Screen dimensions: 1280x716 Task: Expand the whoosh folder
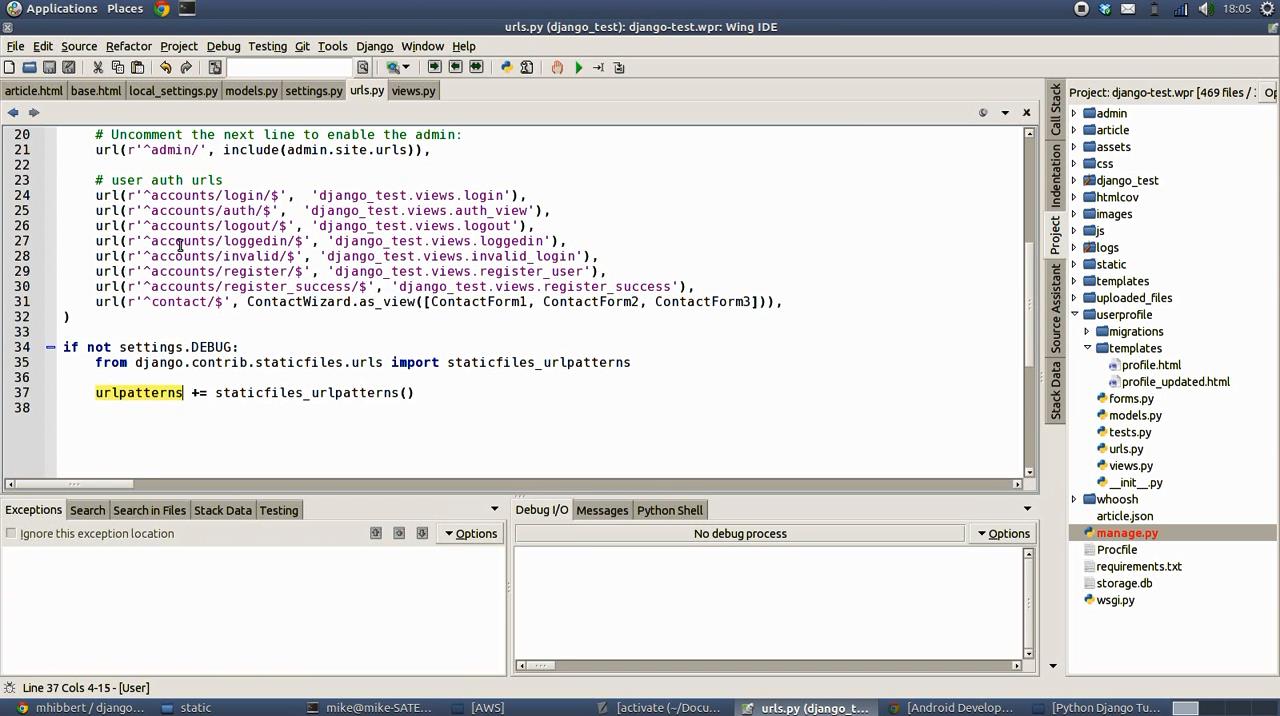(1074, 499)
